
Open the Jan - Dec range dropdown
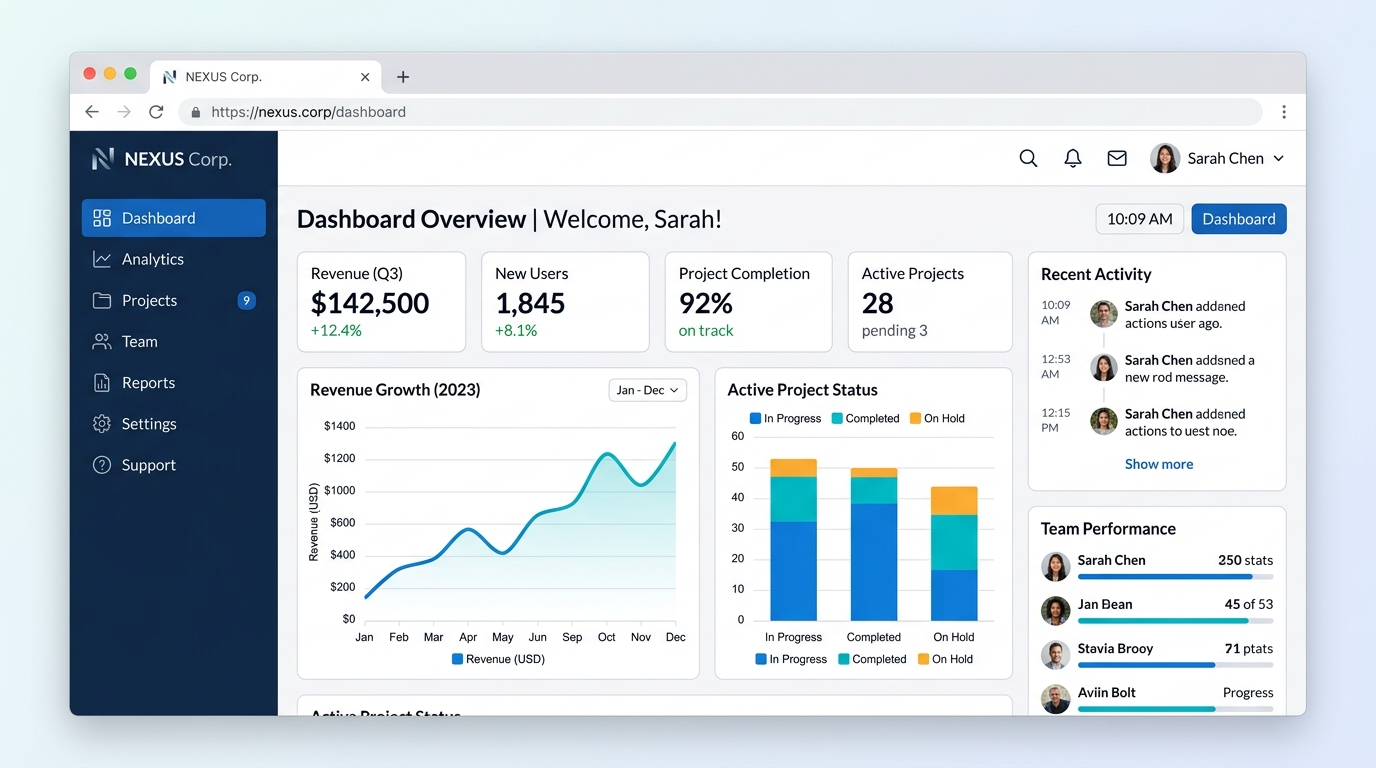point(648,390)
